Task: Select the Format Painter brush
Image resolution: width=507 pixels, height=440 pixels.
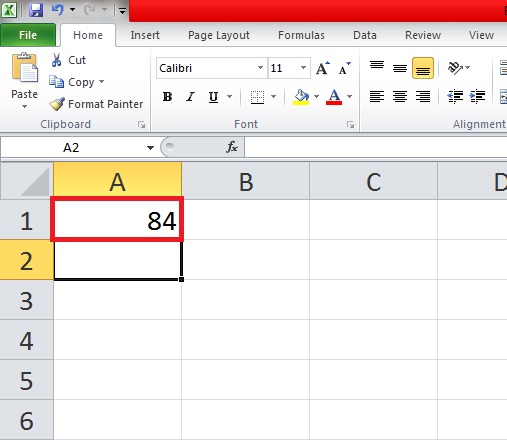Action: (57, 104)
